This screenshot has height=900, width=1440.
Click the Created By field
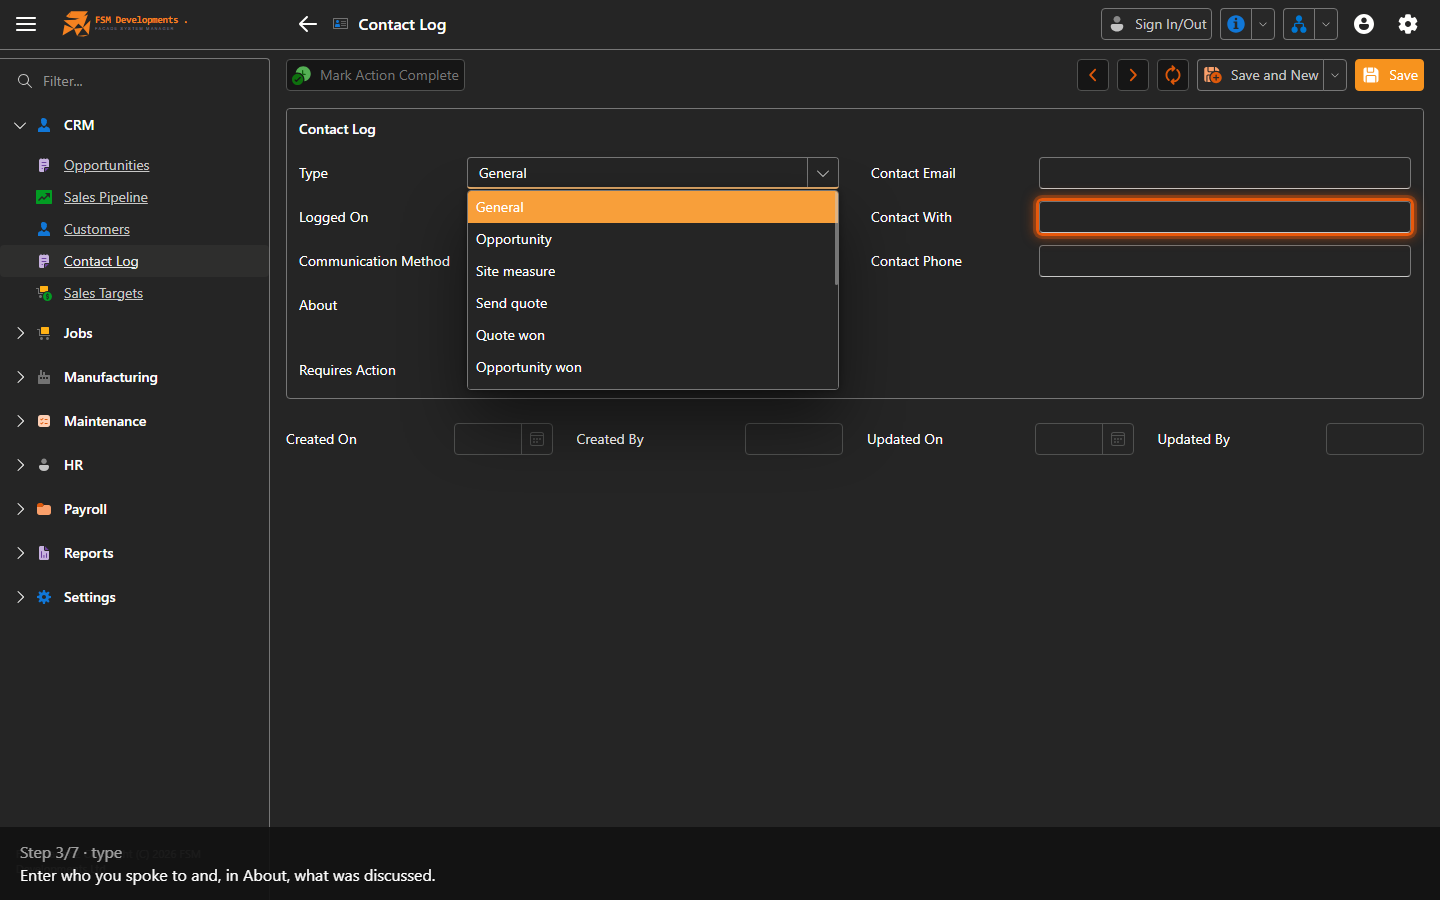[794, 439]
